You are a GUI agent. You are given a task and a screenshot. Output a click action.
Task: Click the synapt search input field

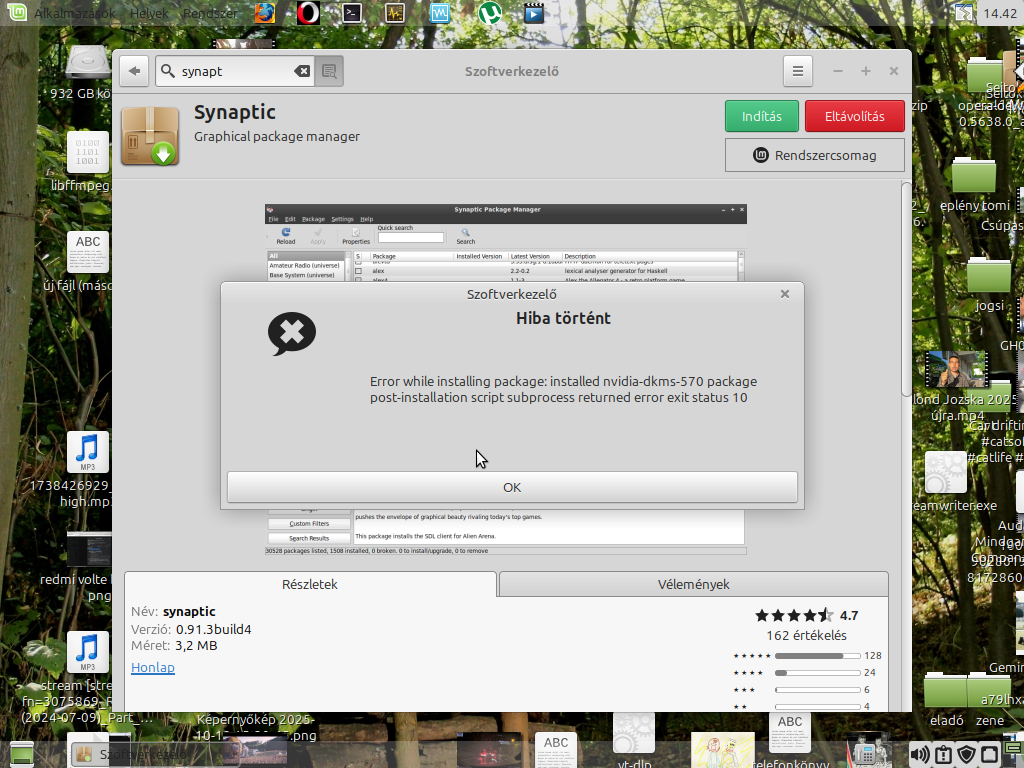(x=235, y=71)
